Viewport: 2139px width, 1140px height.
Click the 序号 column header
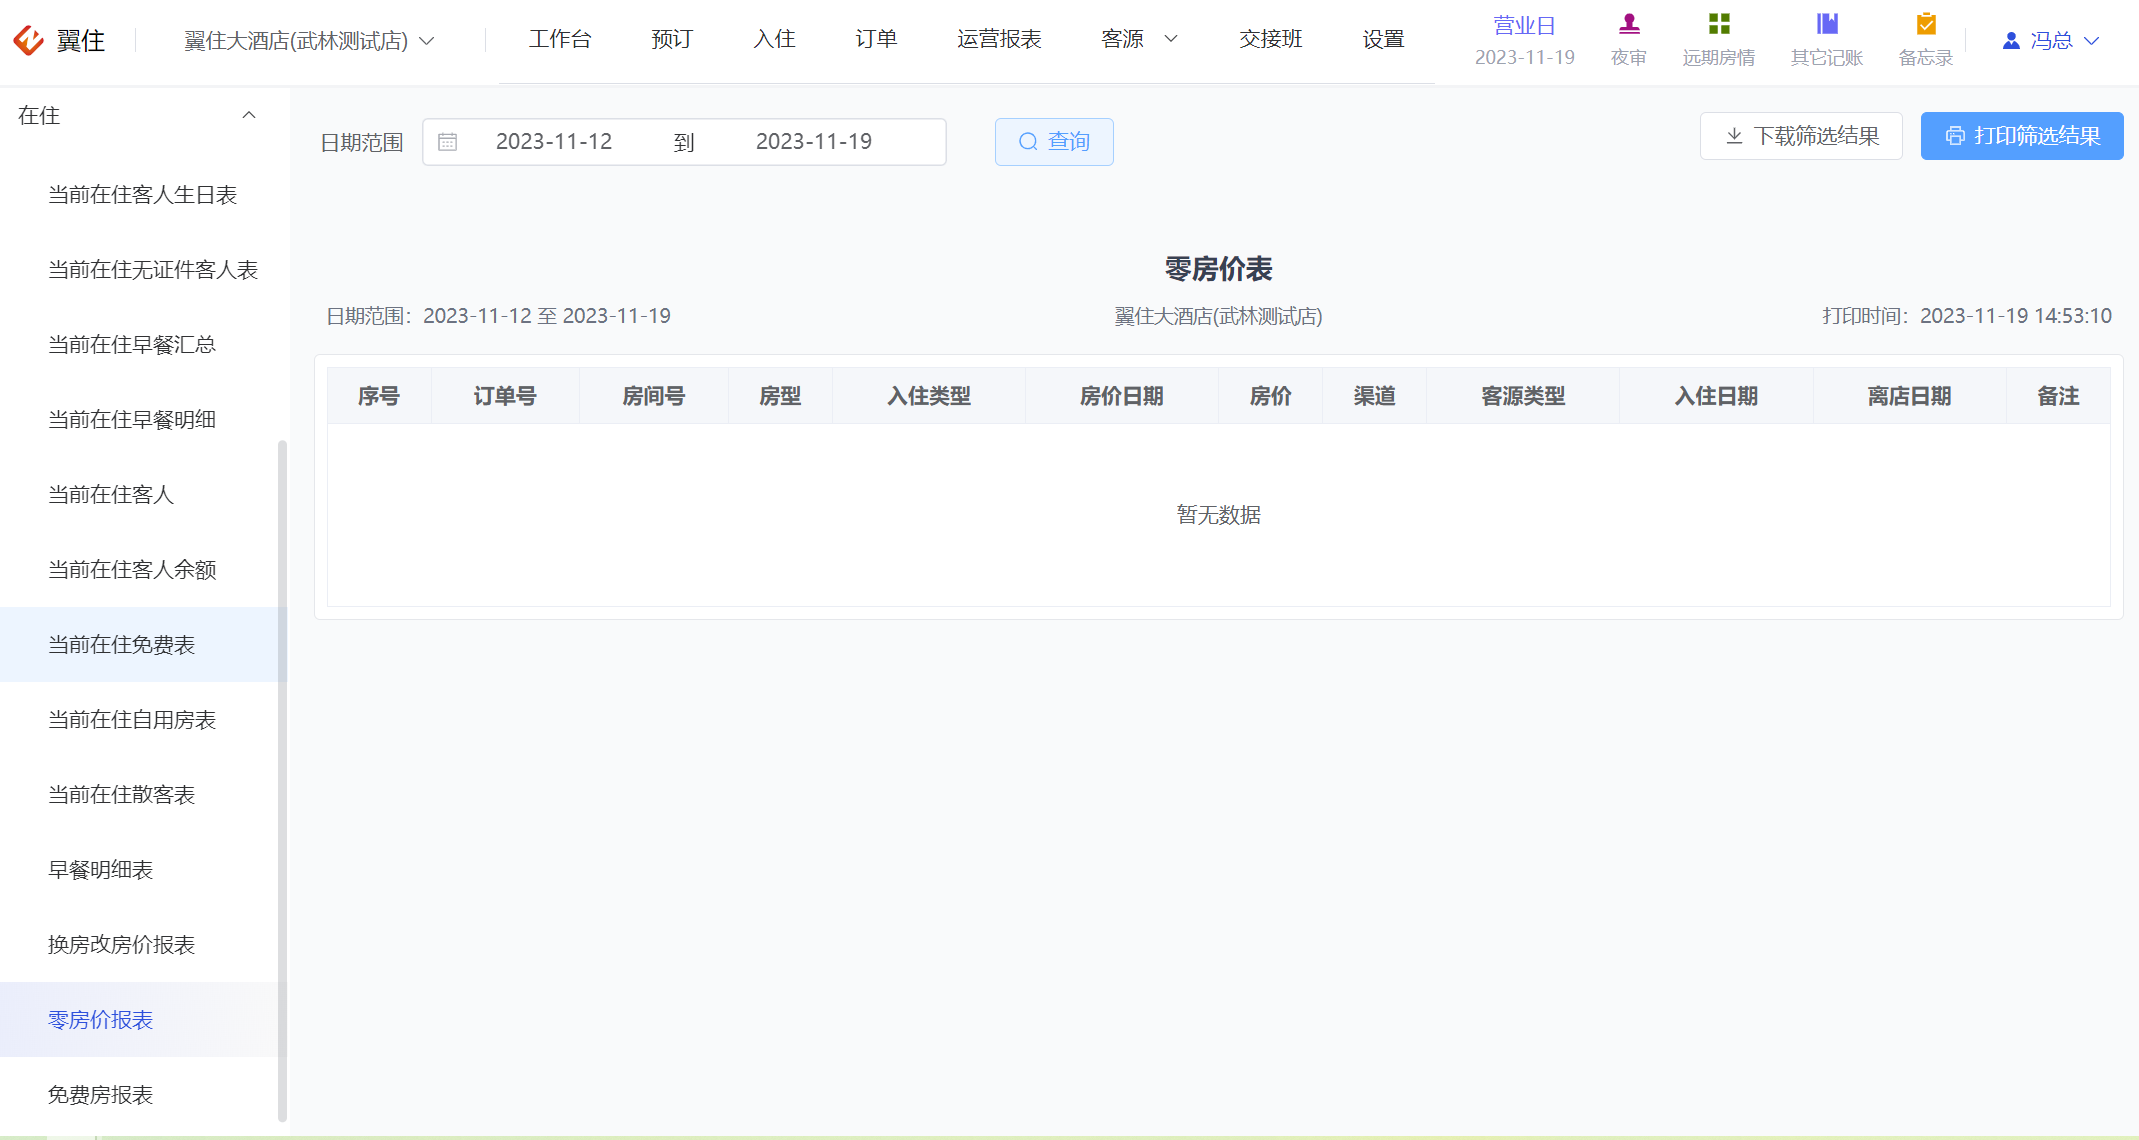tap(379, 396)
